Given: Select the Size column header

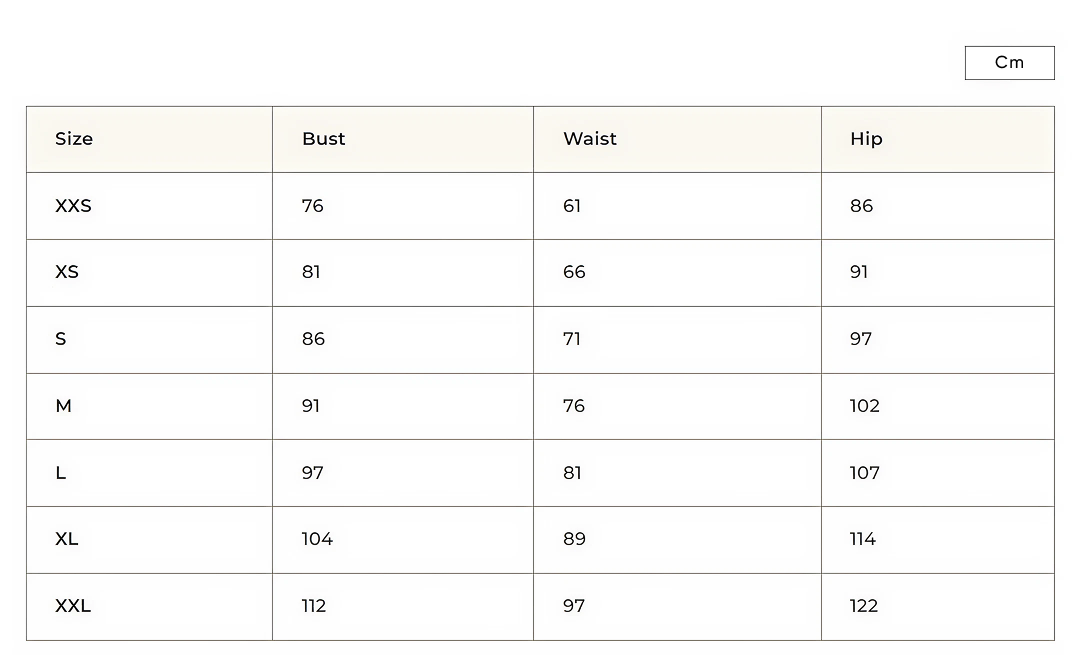Looking at the screenshot, I should [x=74, y=139].
